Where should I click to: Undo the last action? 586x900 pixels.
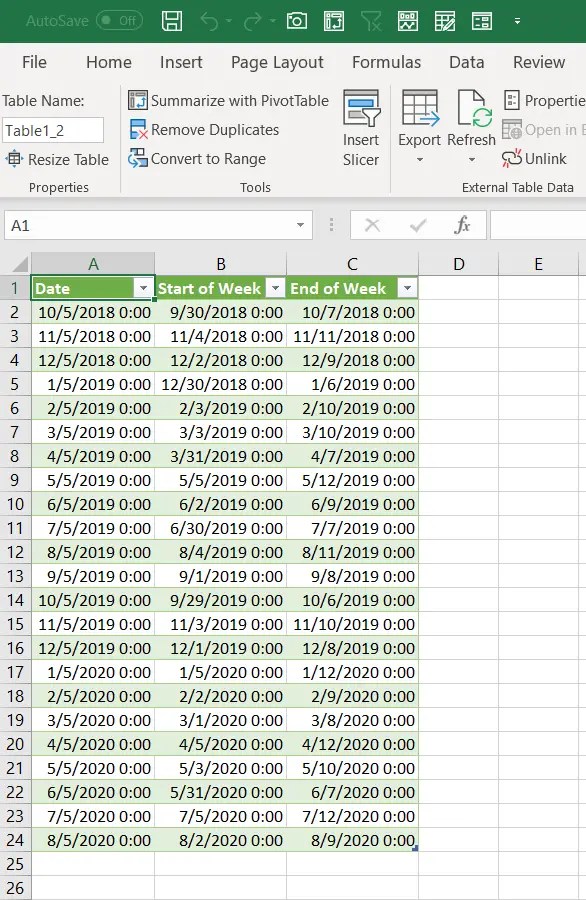coord(210,20)
